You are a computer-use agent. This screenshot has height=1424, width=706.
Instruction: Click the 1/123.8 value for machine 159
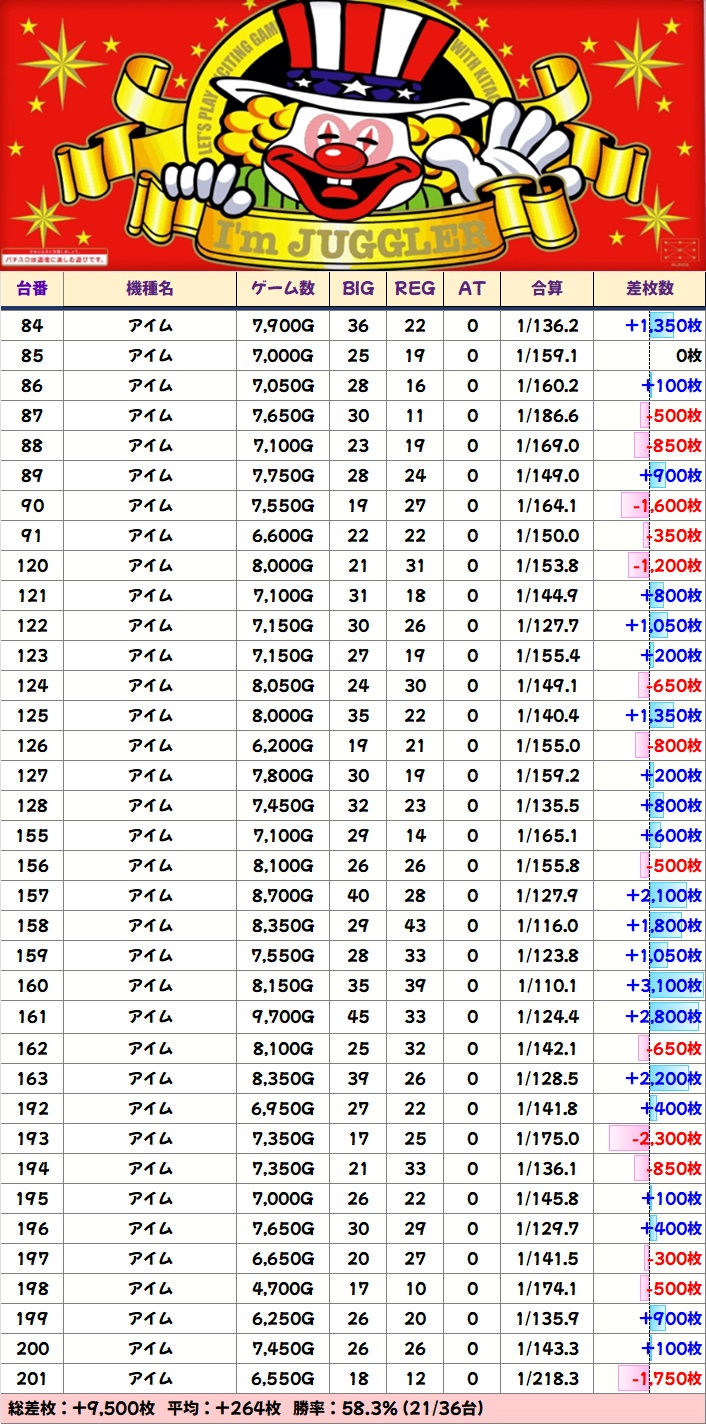(x=547, y=956)
